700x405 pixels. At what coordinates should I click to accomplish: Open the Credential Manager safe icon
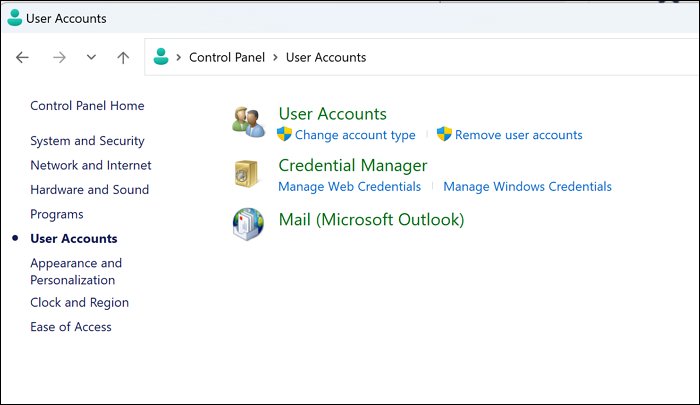pos(247,174)
